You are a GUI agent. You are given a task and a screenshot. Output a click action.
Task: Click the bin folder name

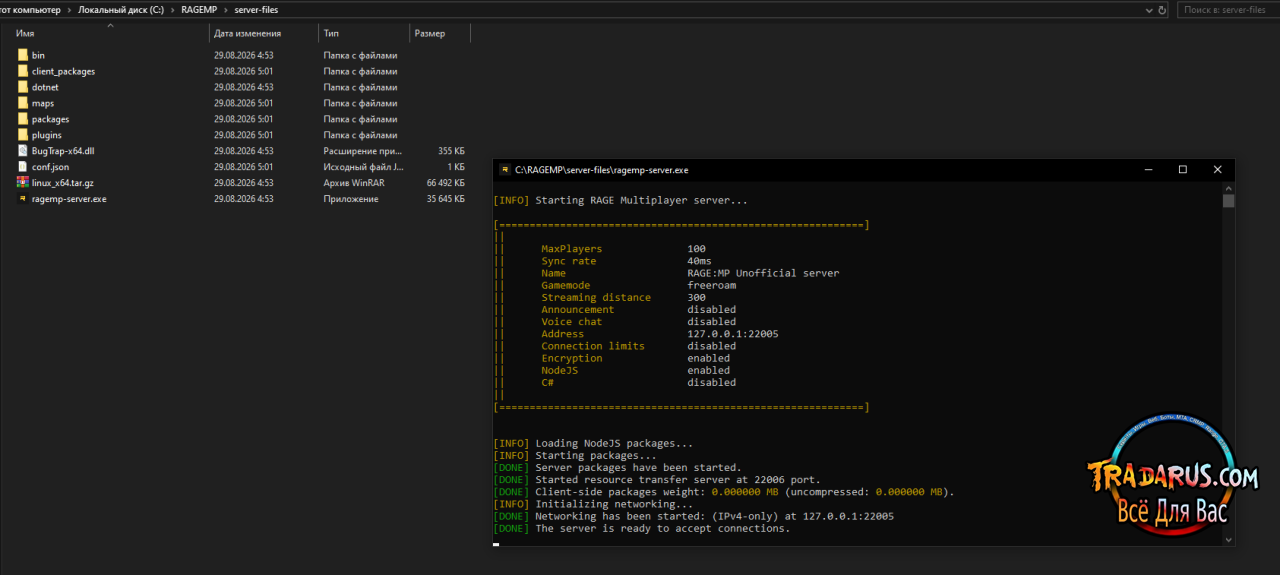(38, 55)
